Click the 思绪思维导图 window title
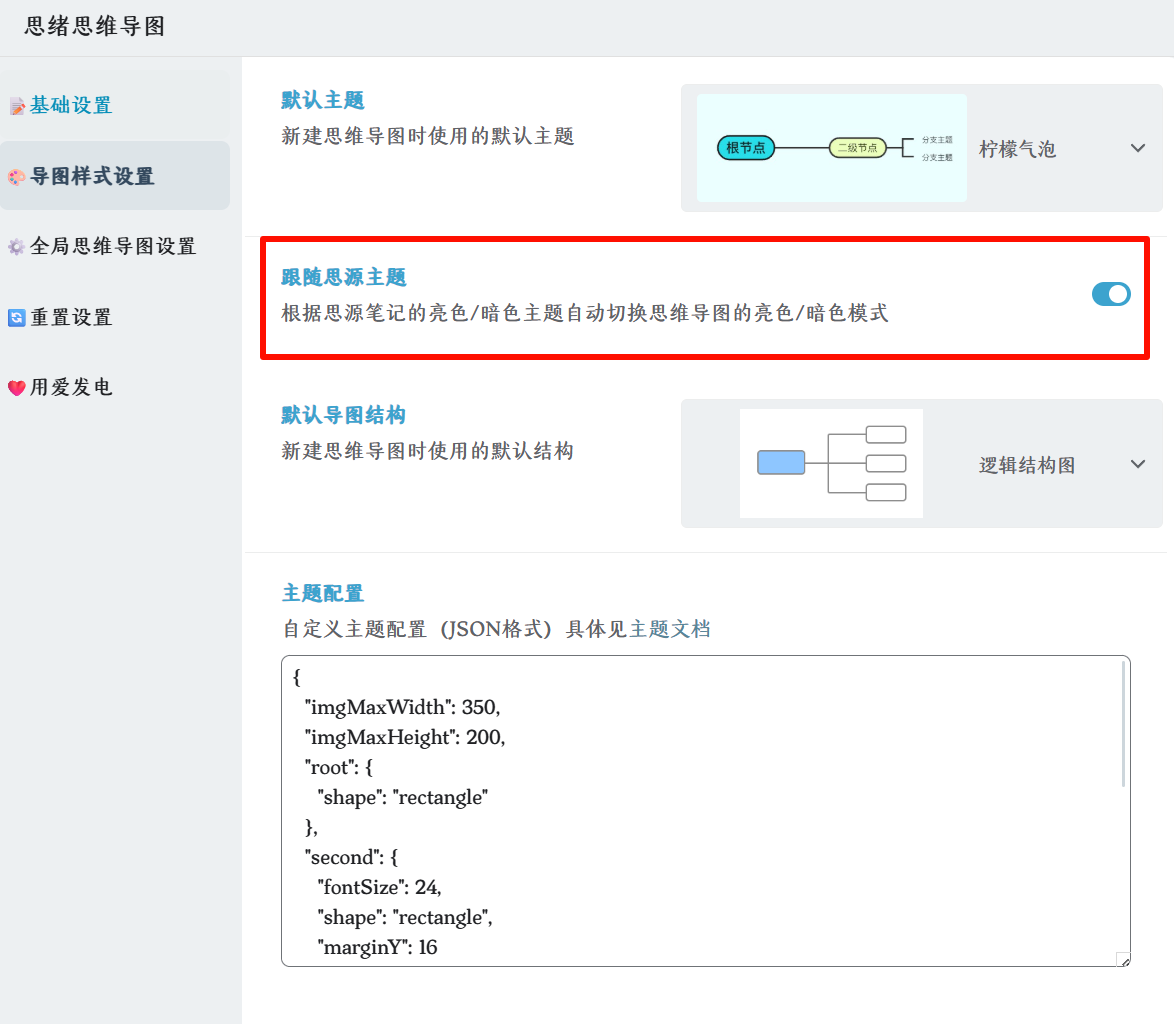Image resolution: width=1174 pixels, height=1024 pixels. tap(94, 26)
